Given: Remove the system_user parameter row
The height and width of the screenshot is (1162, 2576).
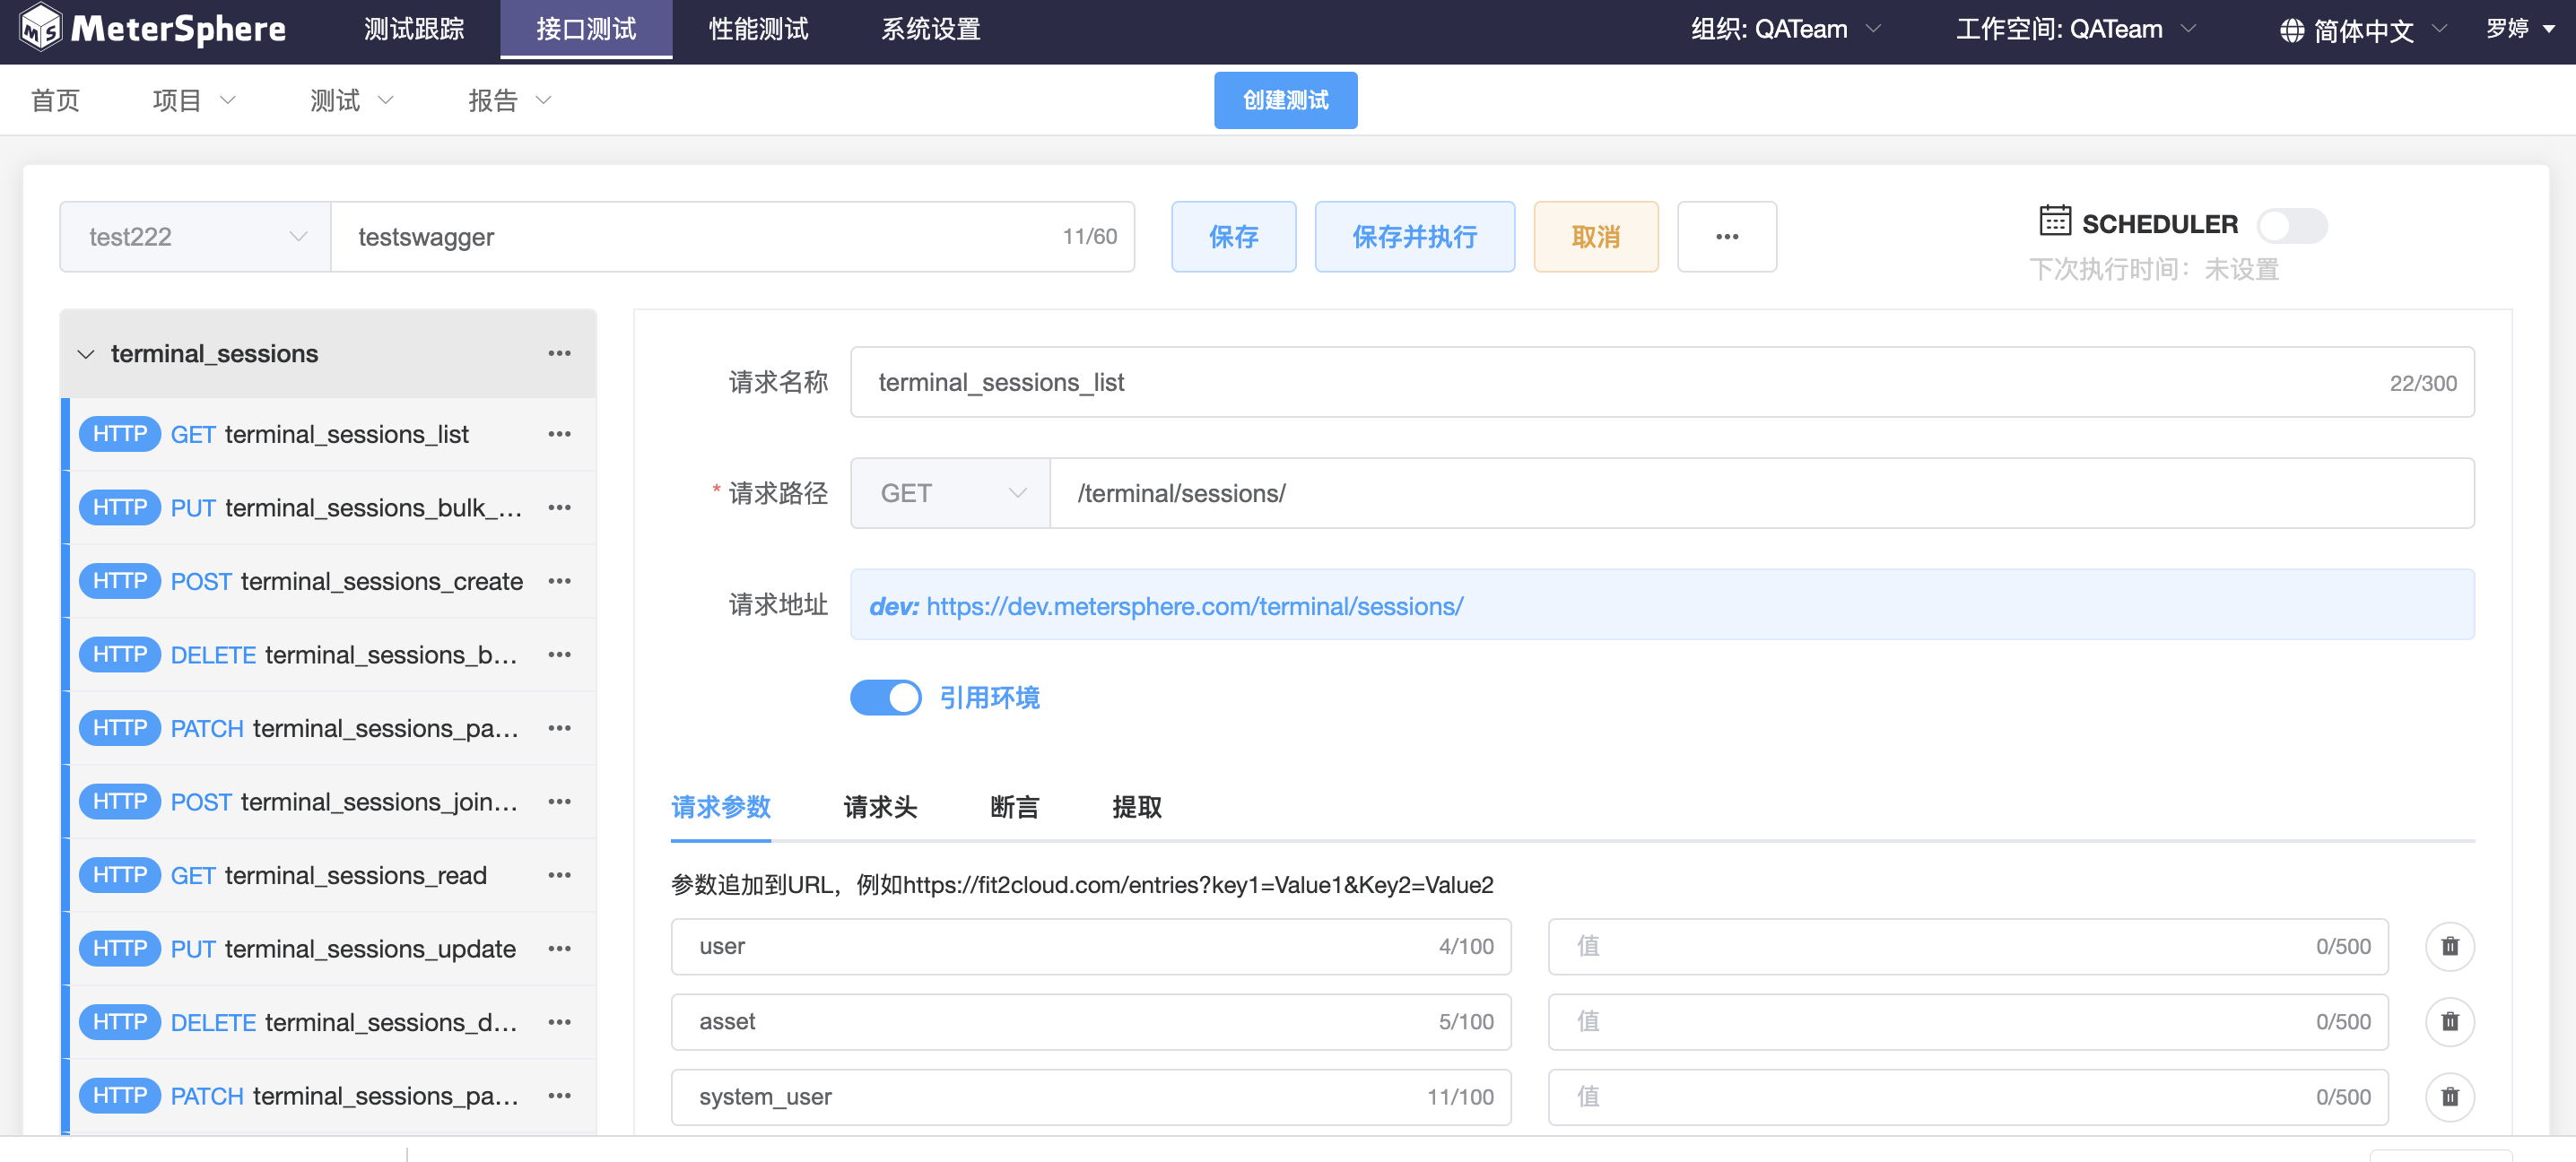Looking at the screenshot, I should [2449, 1096].
